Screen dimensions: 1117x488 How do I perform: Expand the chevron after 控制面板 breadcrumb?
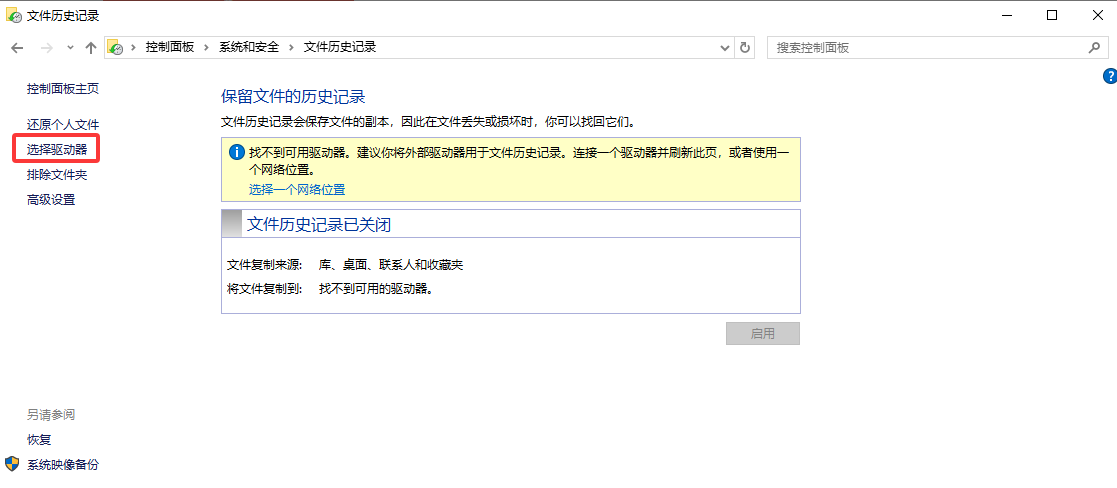point(207,48)
